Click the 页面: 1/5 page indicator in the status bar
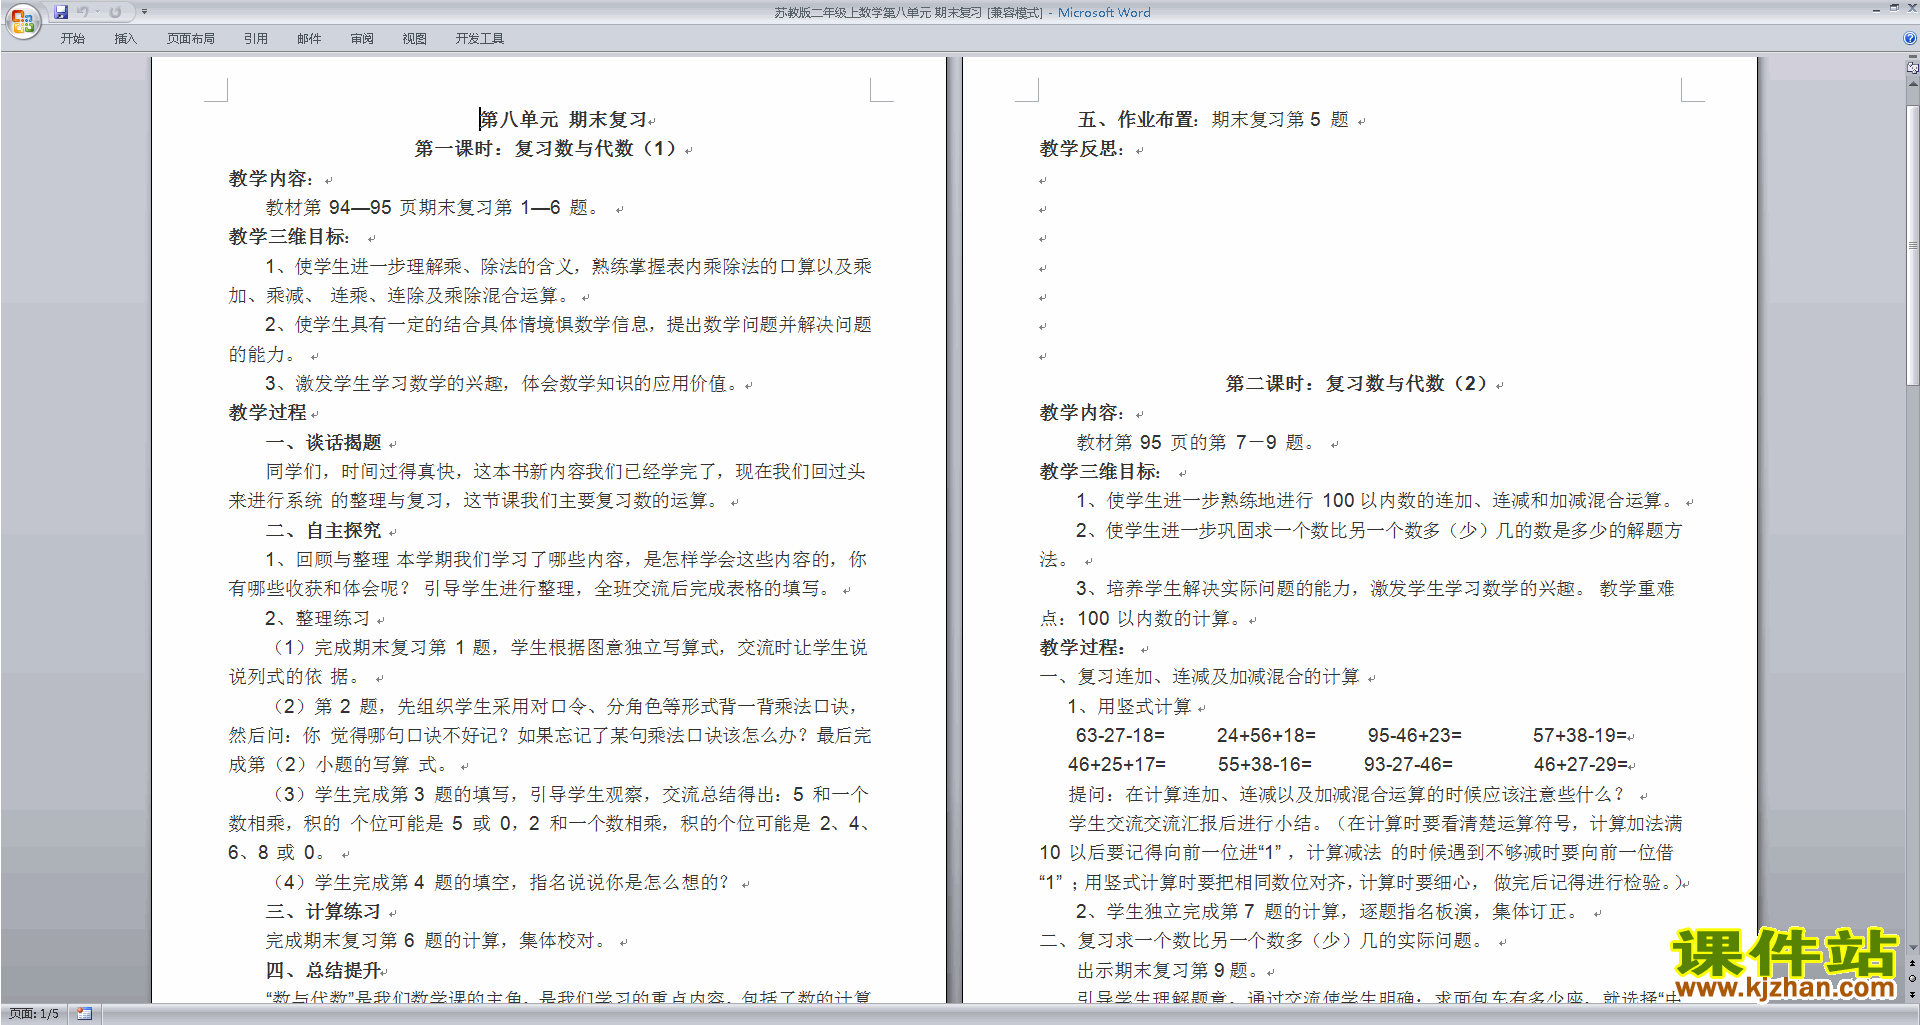This screenshot has height=1025, width=1920. click(x=34, y=1014)
